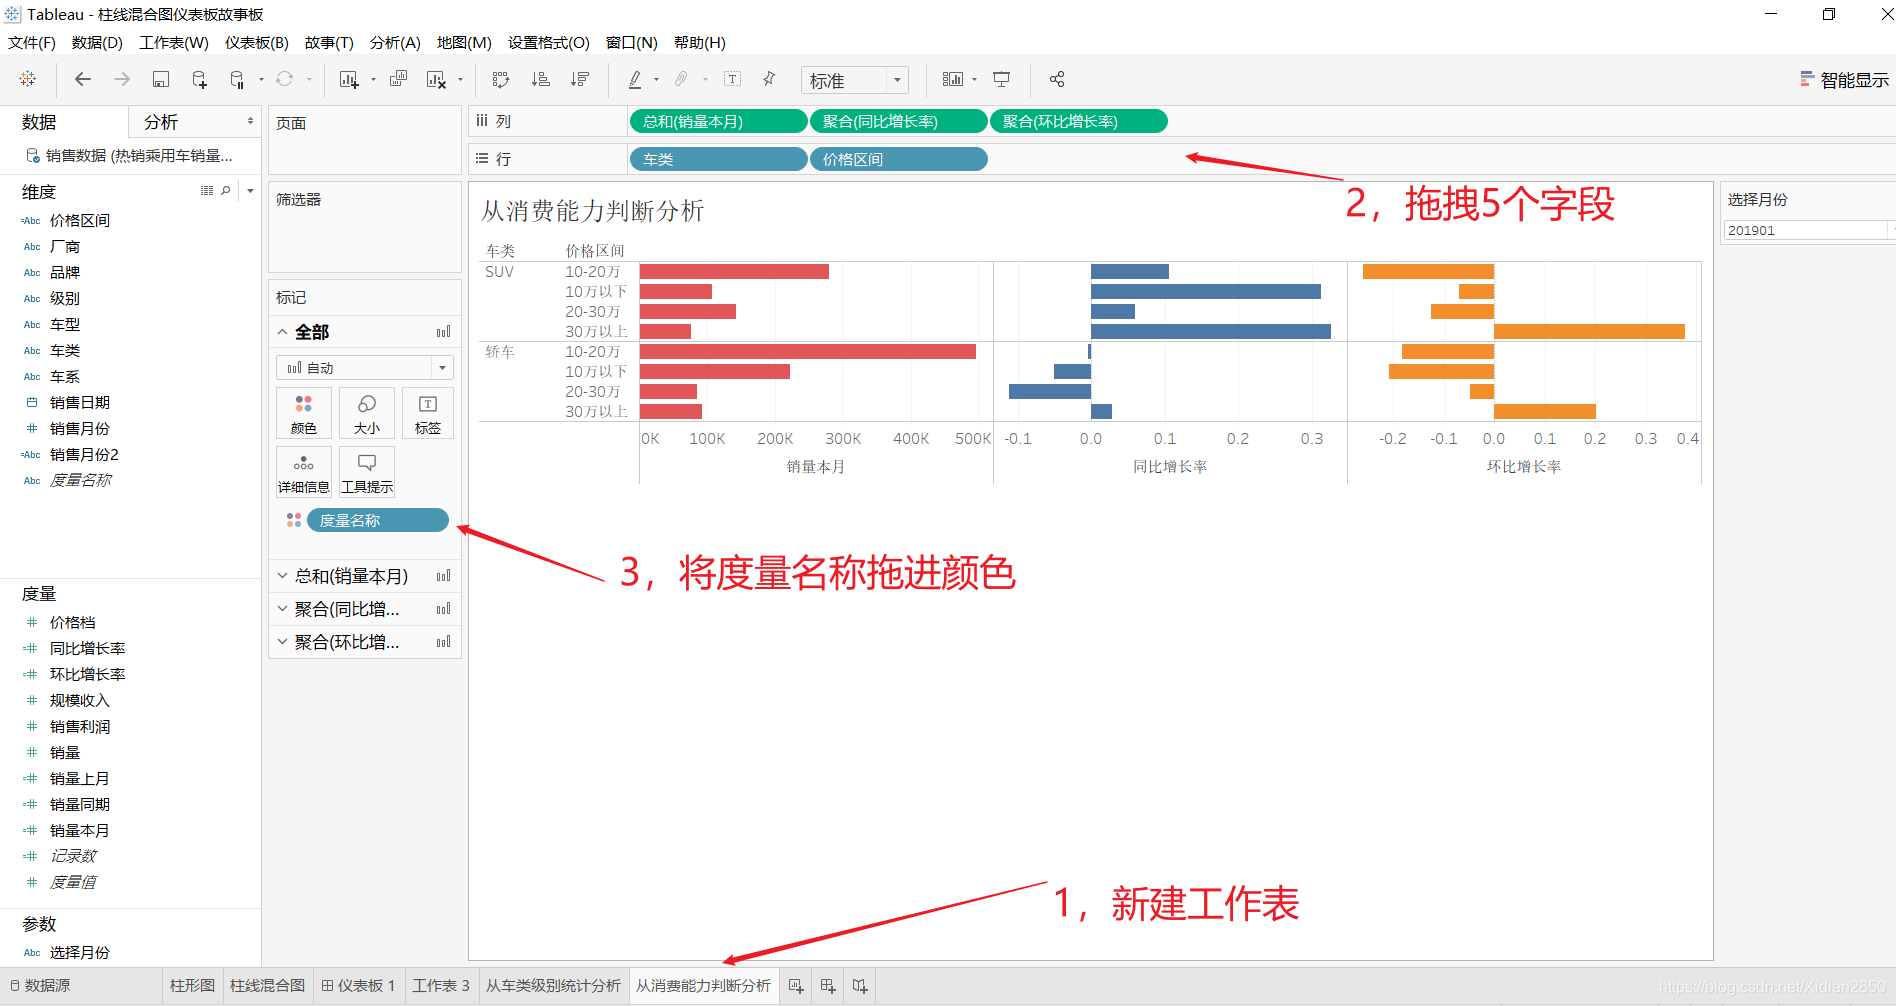Open the 仪表板(B) menu

pyautogui.click(x=257, y=43)
